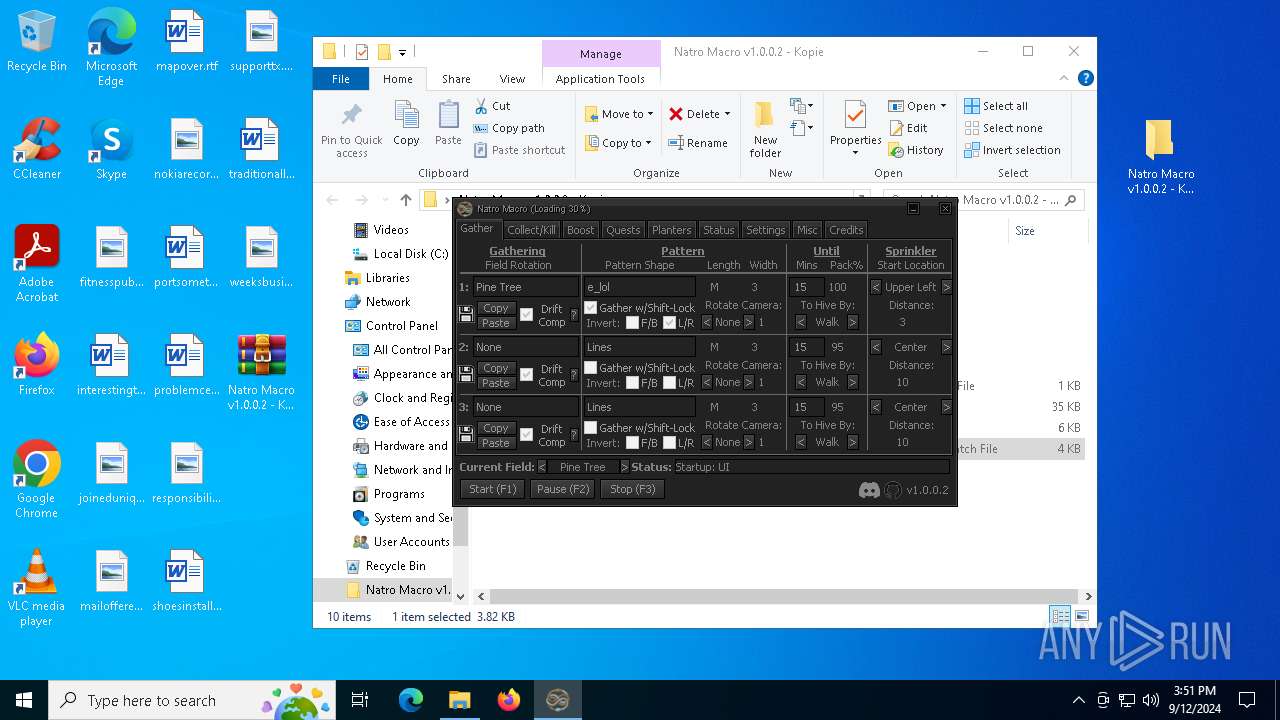The width and height of the screenshot is (1280, 720).
Task: Open the Share ribbon tab in Explorer
Action: tap(456, 79)
